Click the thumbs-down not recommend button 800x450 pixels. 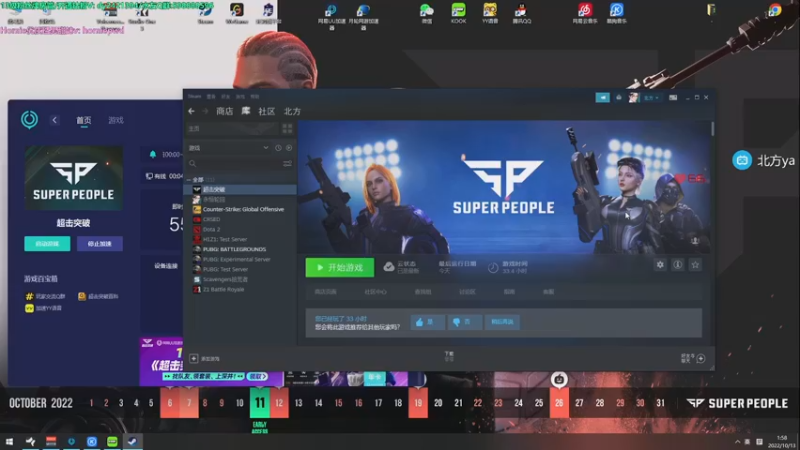coord(464,322)
